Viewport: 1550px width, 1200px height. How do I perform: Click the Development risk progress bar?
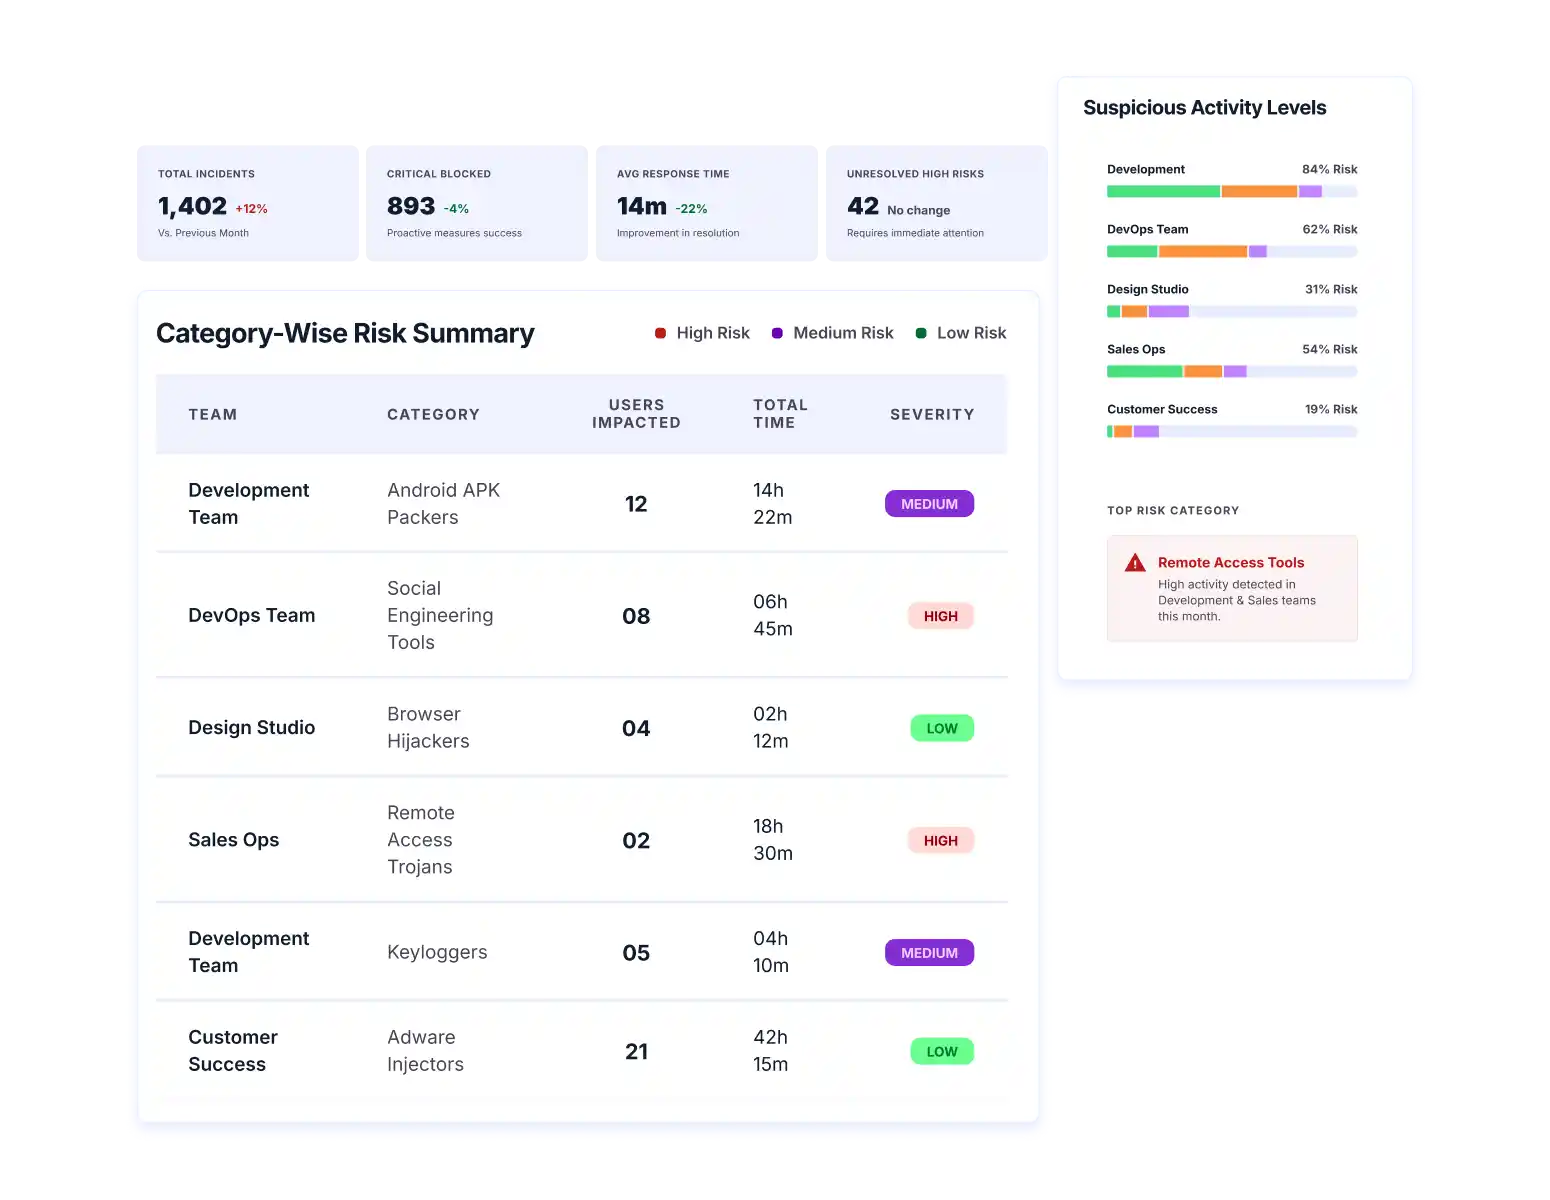pos(1231,191)
